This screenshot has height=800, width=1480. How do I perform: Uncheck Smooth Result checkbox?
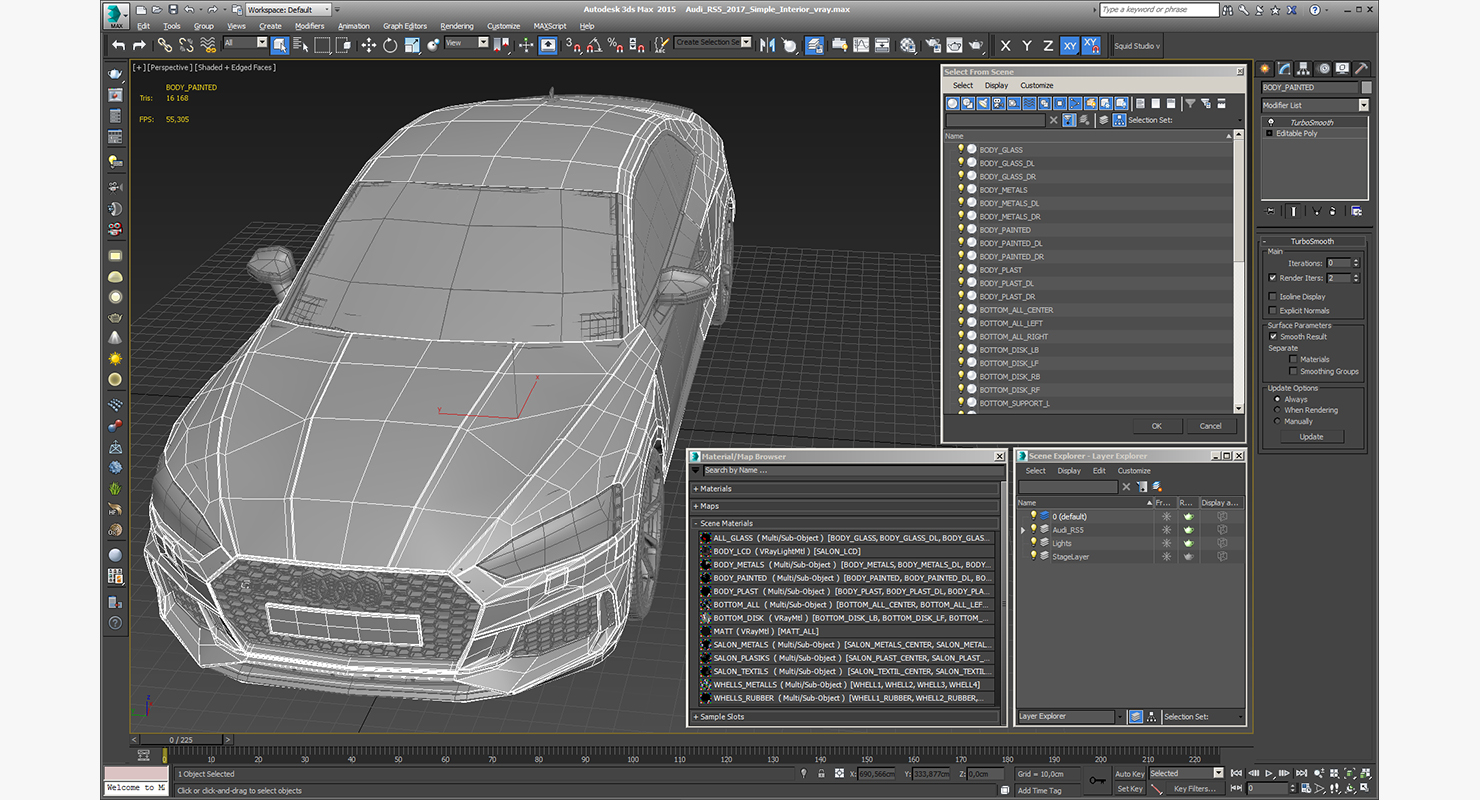point(1273,336)
